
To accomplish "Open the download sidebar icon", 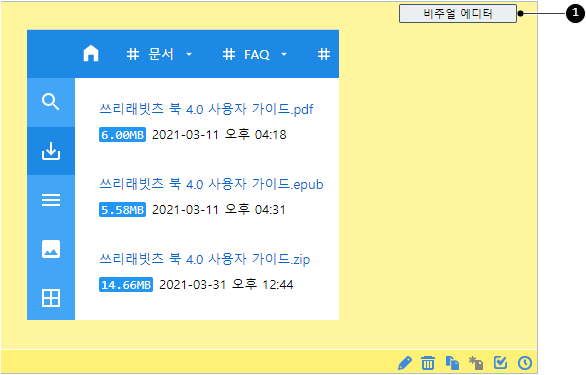I will pos(51,151).
